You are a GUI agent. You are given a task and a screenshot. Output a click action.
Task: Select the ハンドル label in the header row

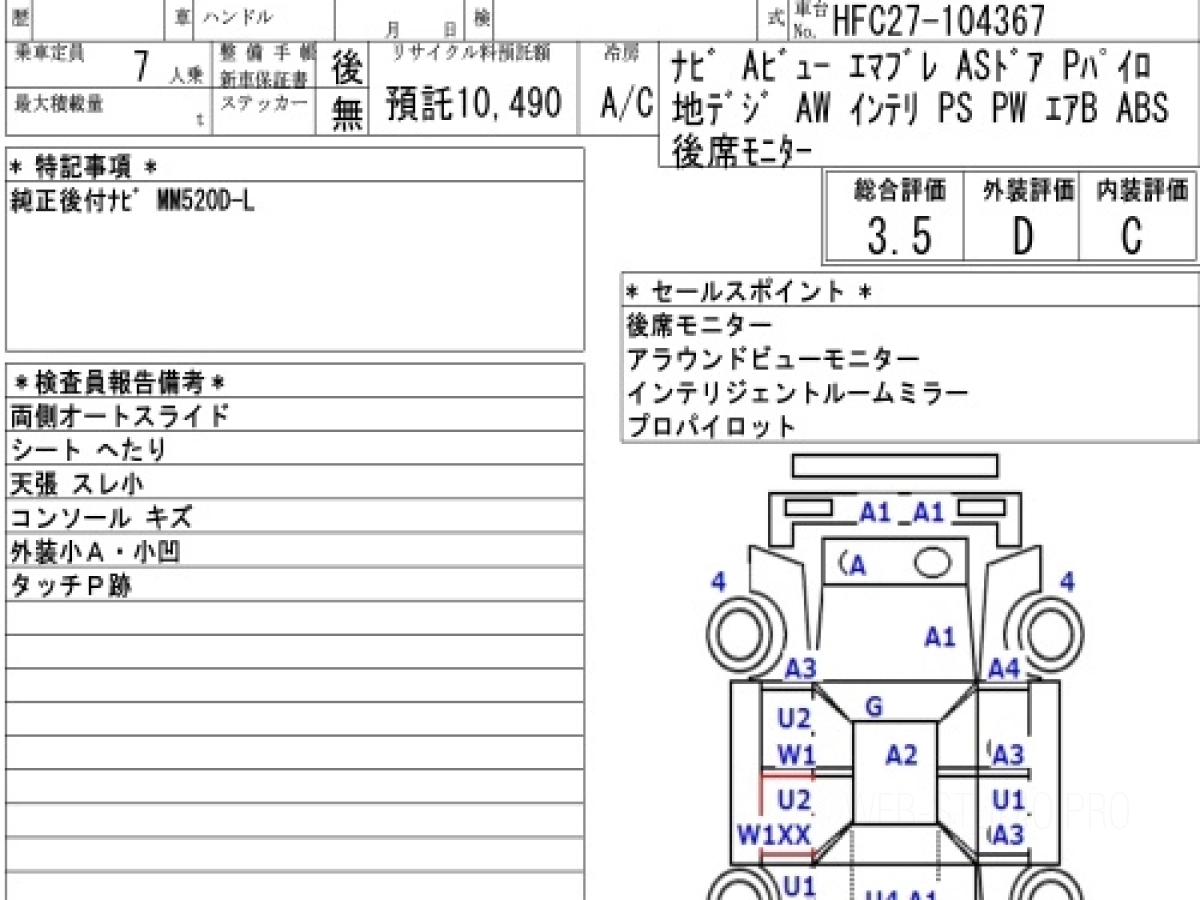pyautogui.click(x=238, y=17)
